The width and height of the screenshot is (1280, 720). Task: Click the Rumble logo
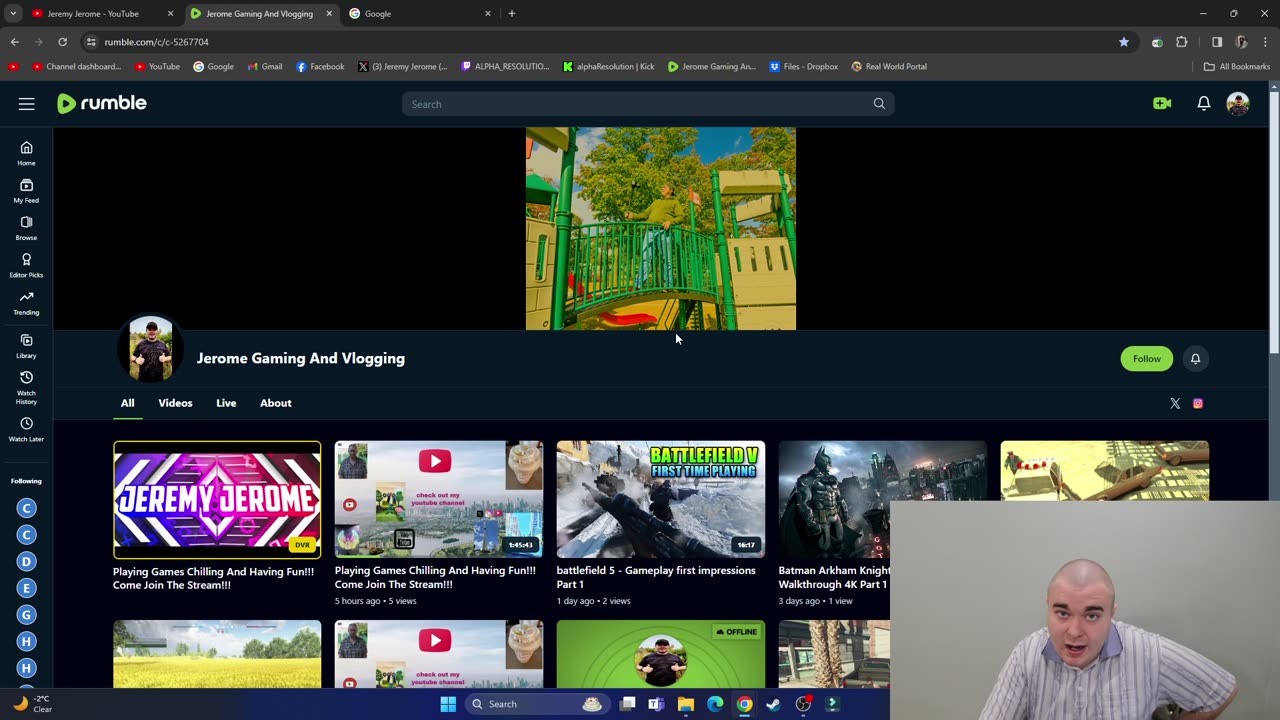102,103
